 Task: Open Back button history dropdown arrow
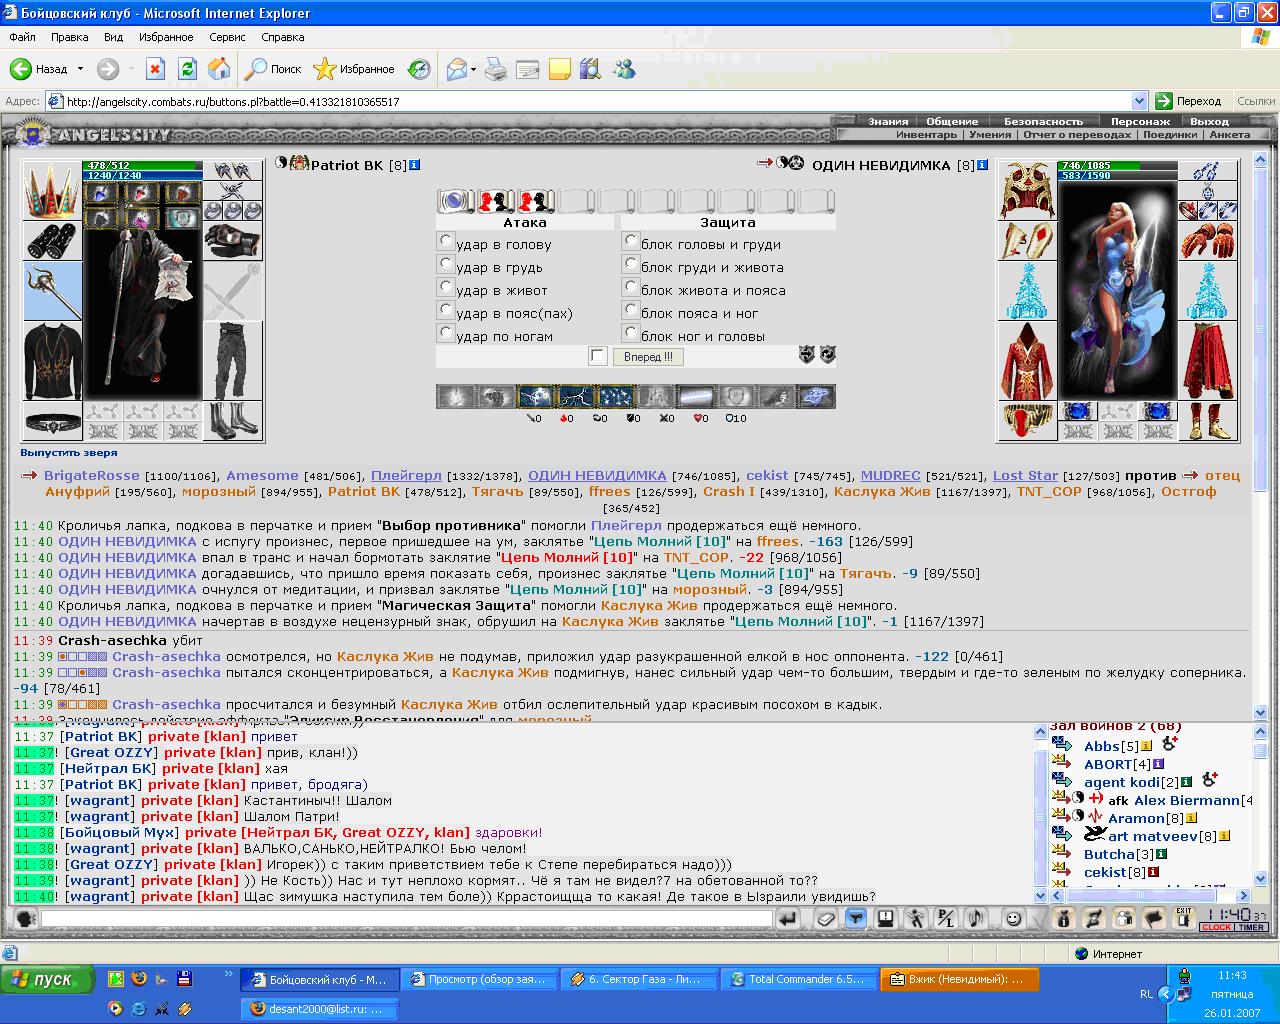pos(79,69)
